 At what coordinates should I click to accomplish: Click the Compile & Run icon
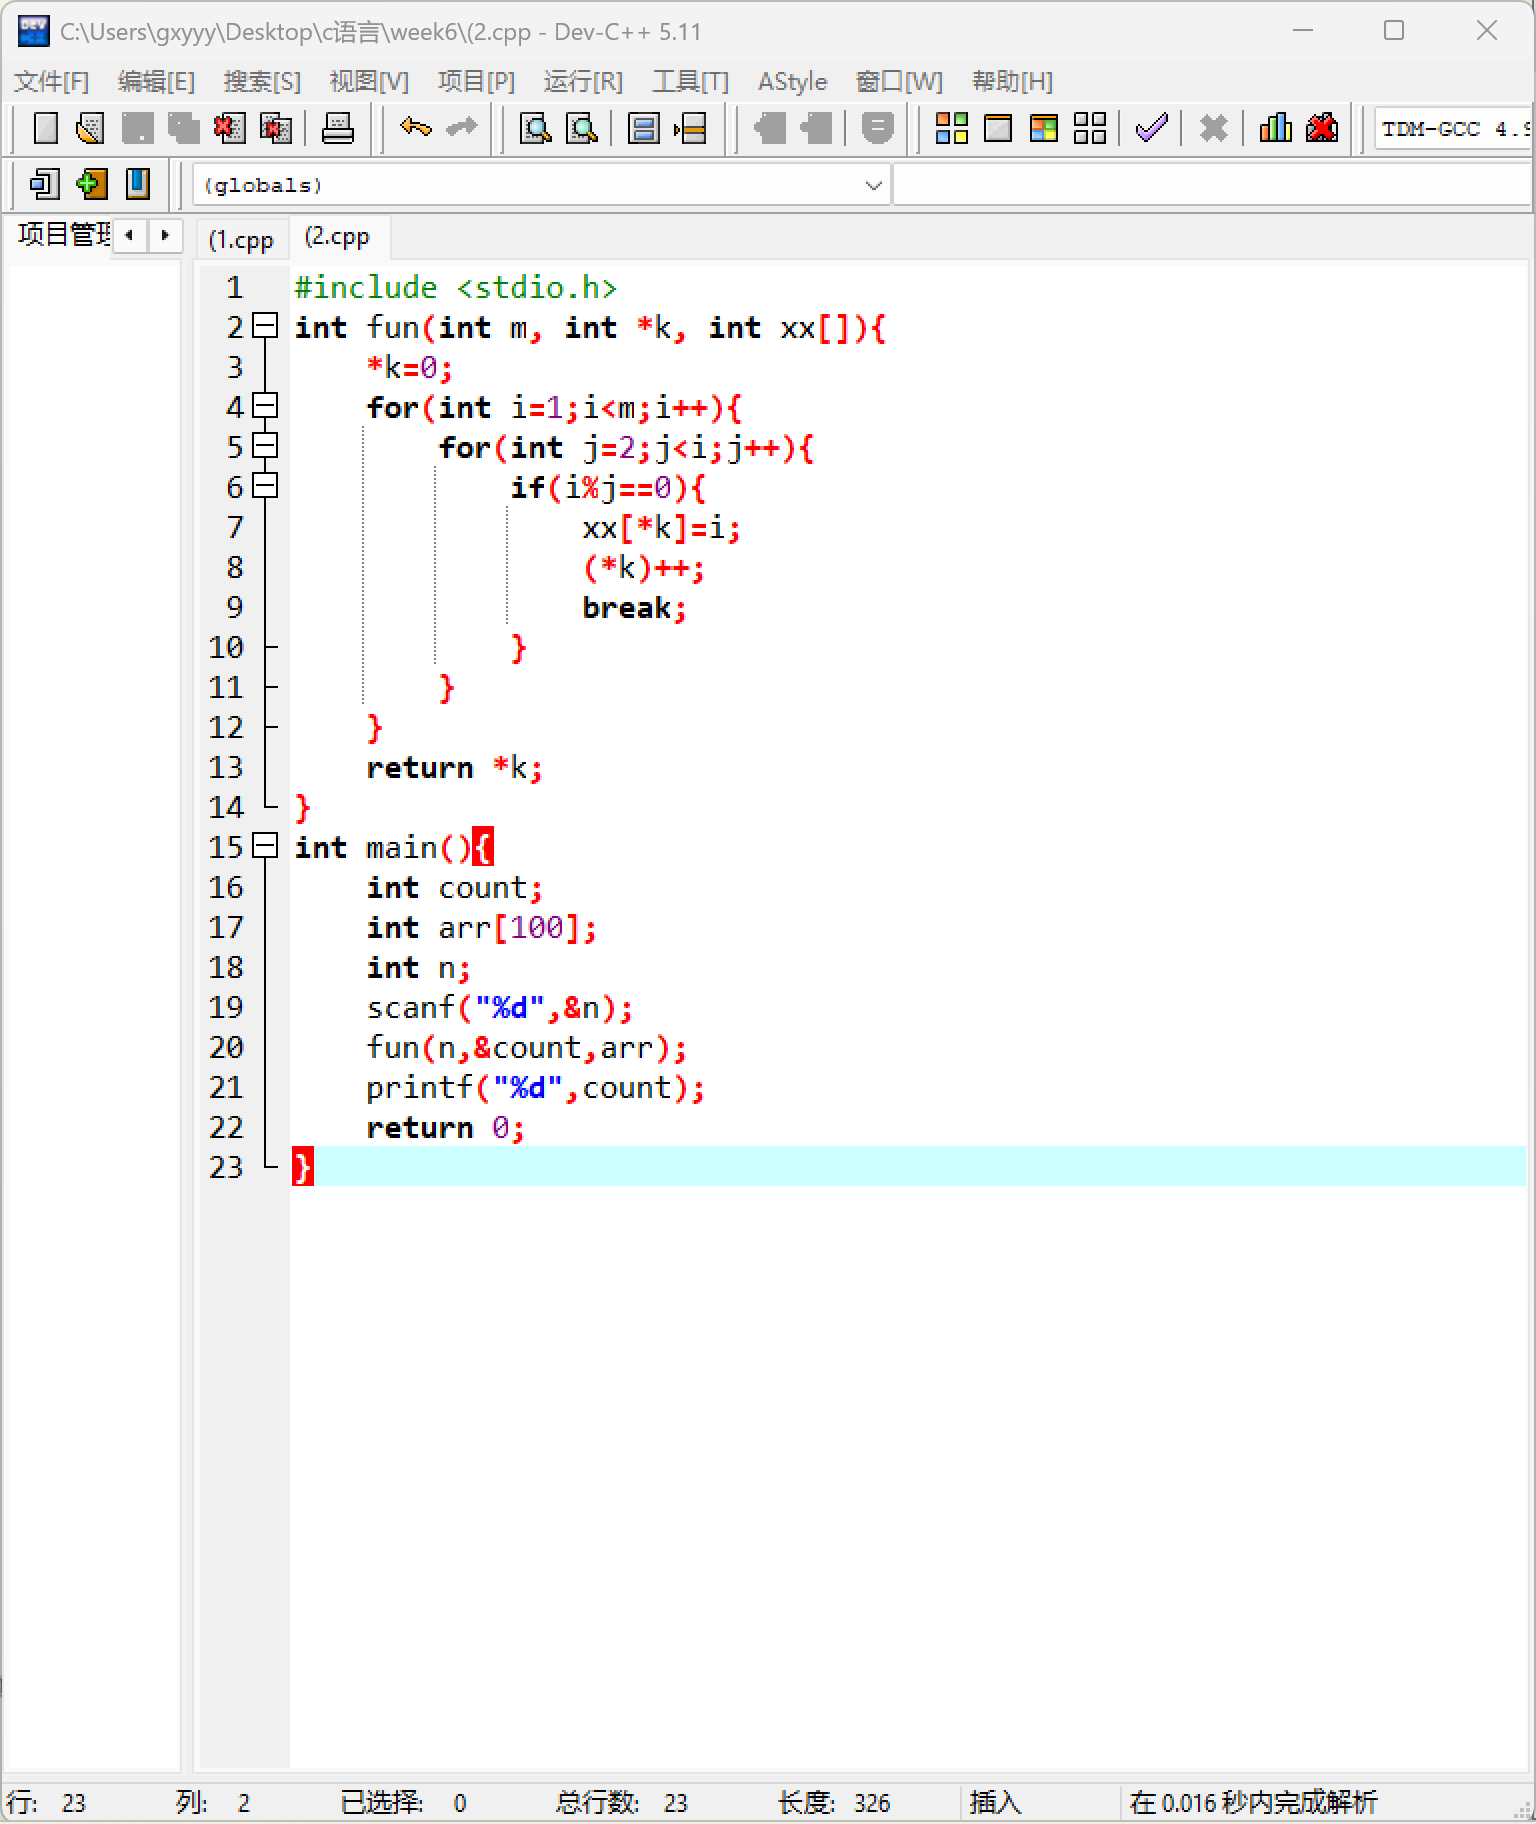coord(1044,128)
